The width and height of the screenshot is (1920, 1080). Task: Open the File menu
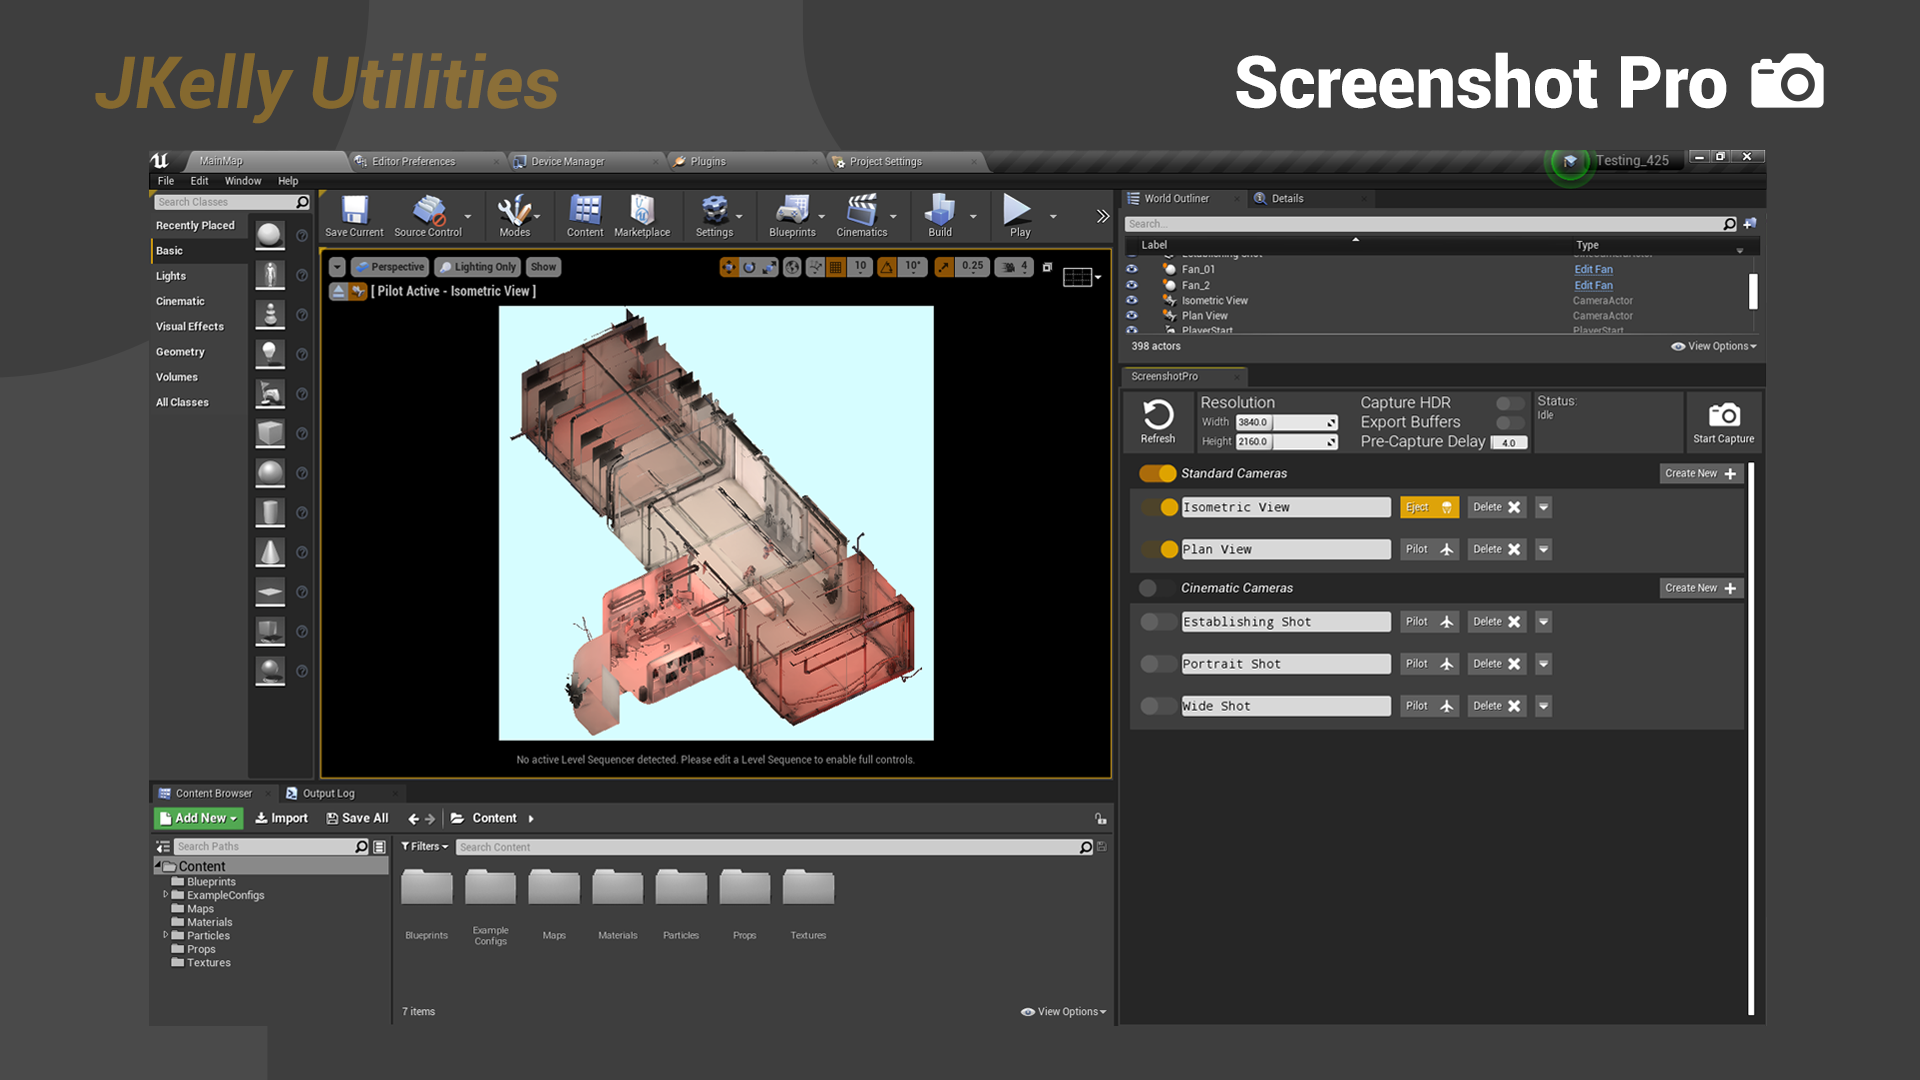pos(166,181)
